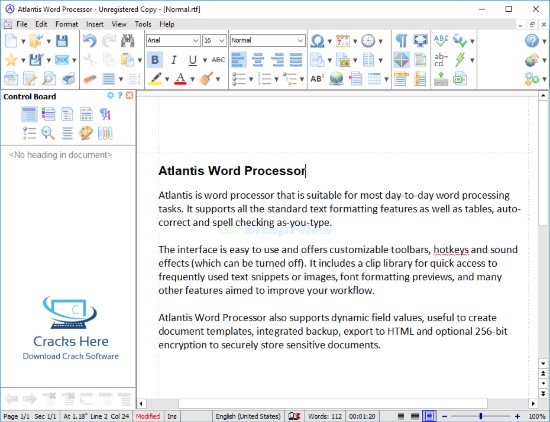
Task: Toggle Underline formatting
Action: point(193,60)
